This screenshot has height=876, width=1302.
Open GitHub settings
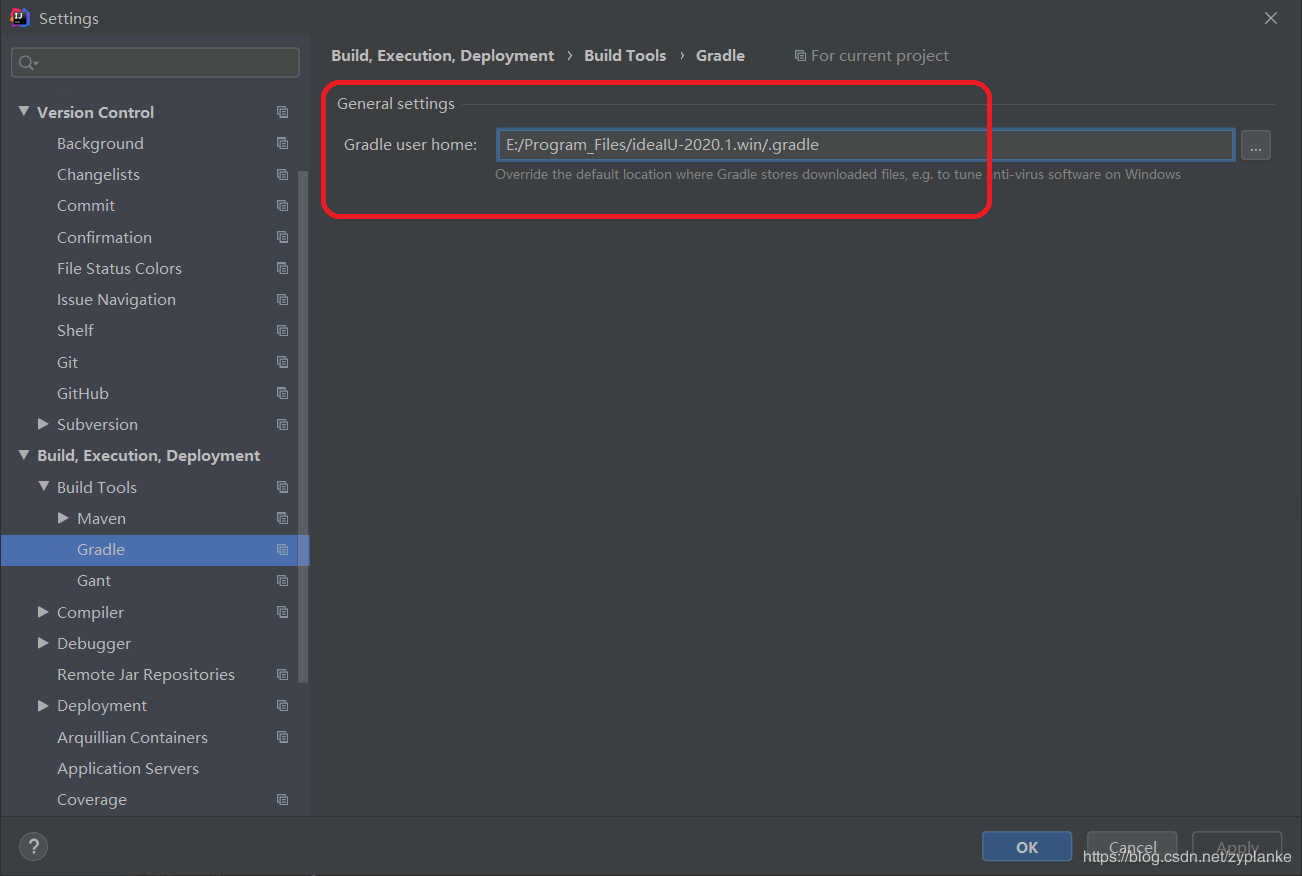83,393
